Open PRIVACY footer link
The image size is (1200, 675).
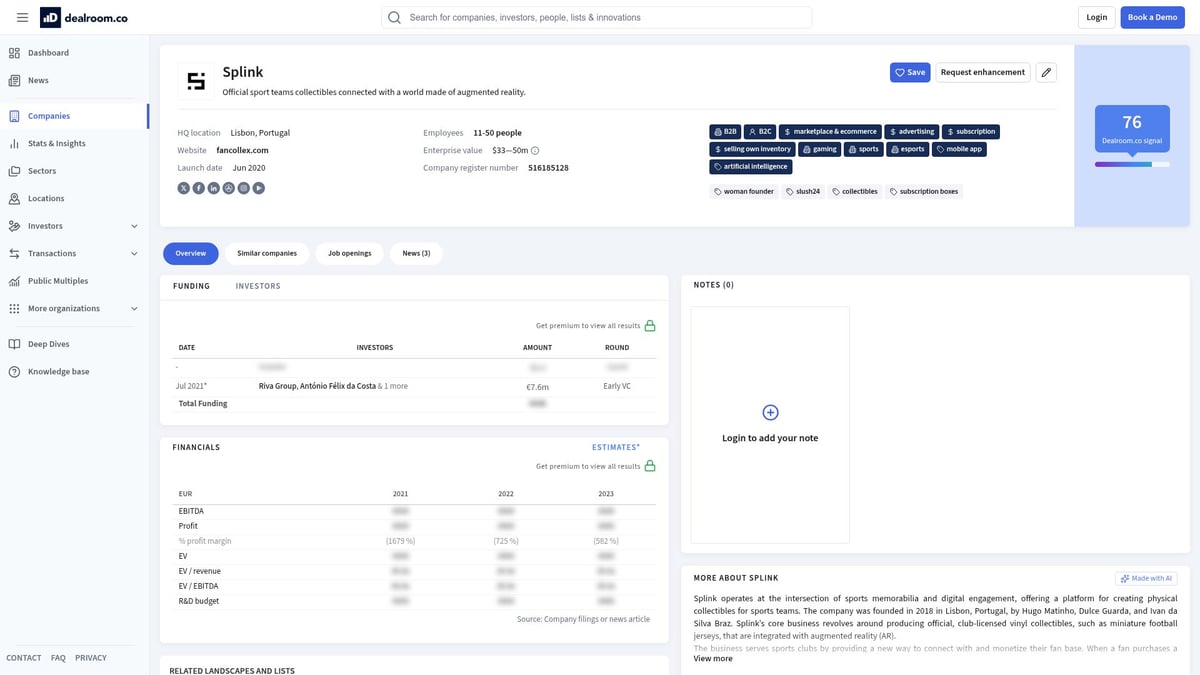coord(91,658)
